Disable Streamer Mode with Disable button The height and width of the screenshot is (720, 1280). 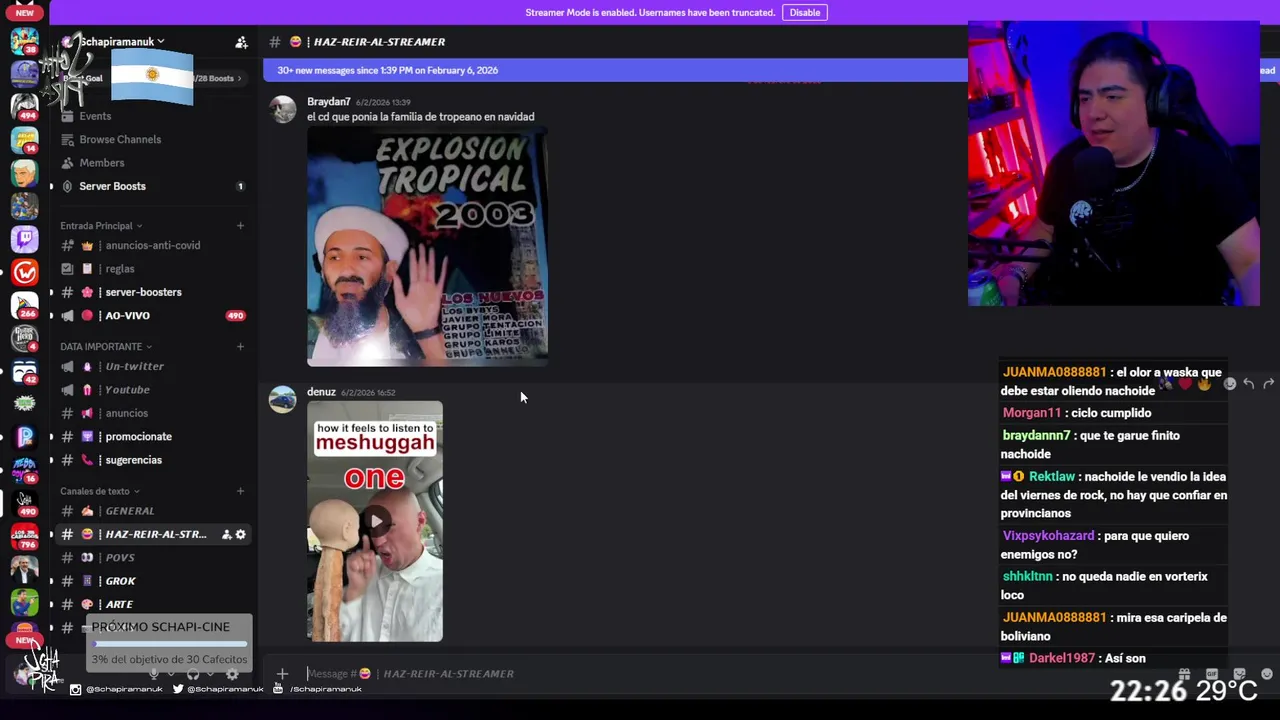point(805,12)
